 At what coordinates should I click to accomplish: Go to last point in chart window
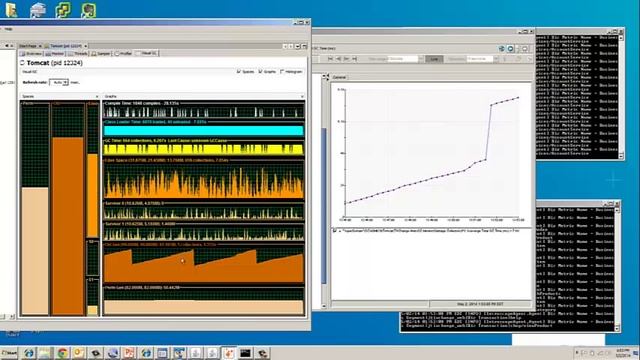tap(354, 59)
